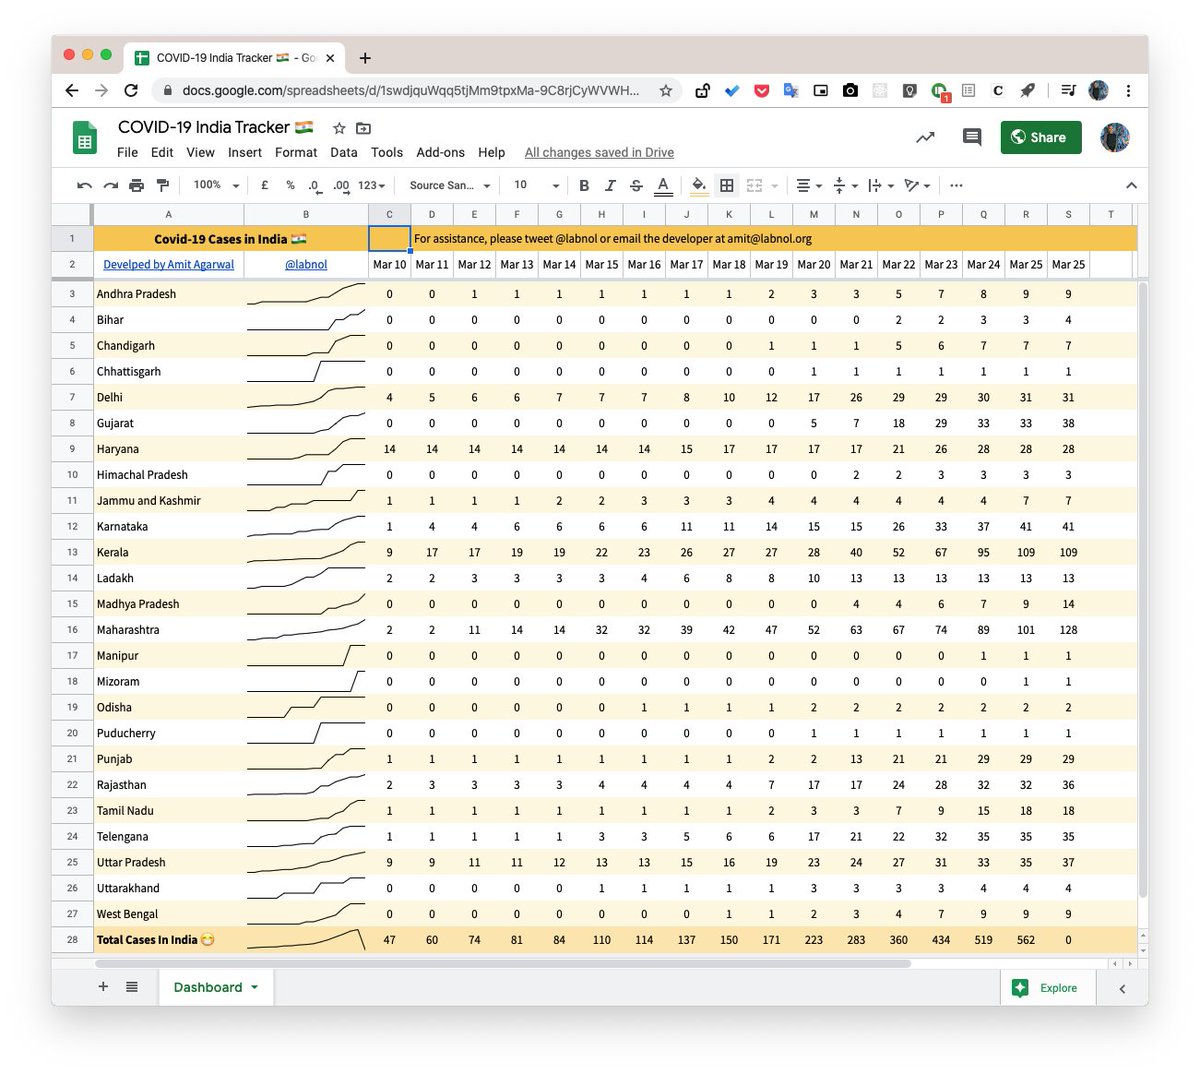
Task: Bookmark this page with the star
Action: pos(665,90)
